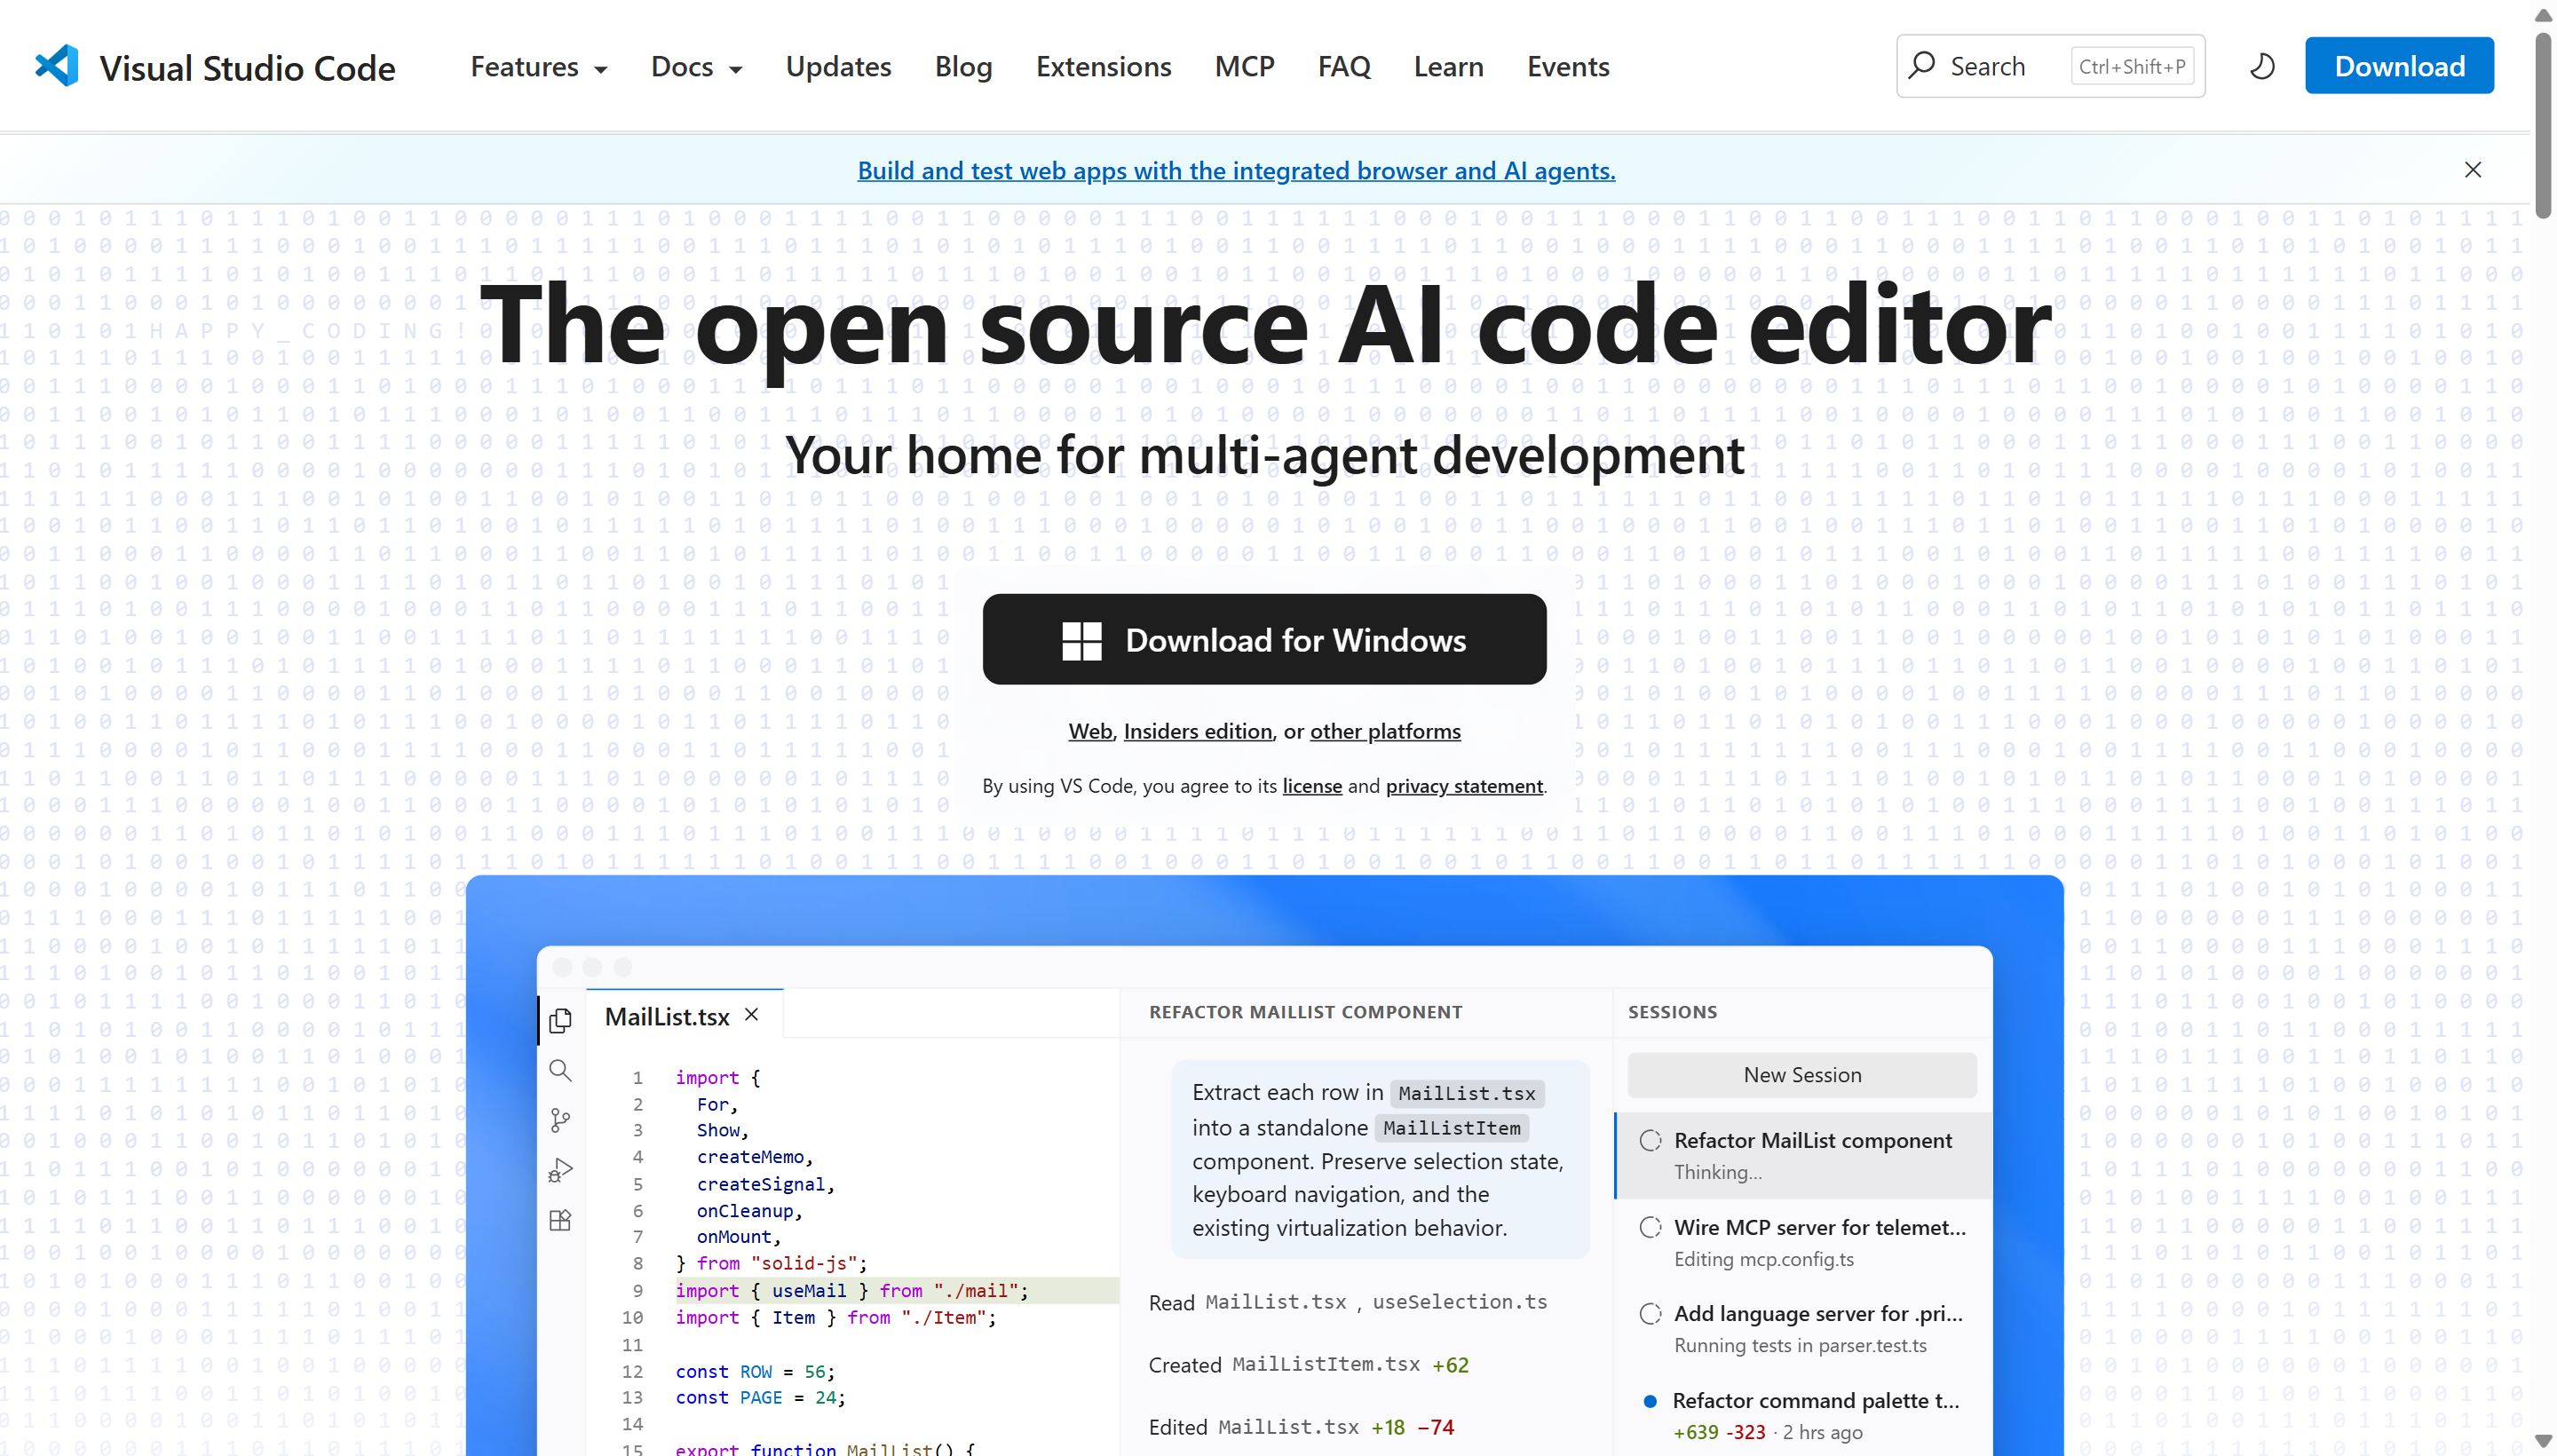Click the Visual Studio Code logo icon
Viewport: 2557px width, 1456px height.
[x=57, y=66]
